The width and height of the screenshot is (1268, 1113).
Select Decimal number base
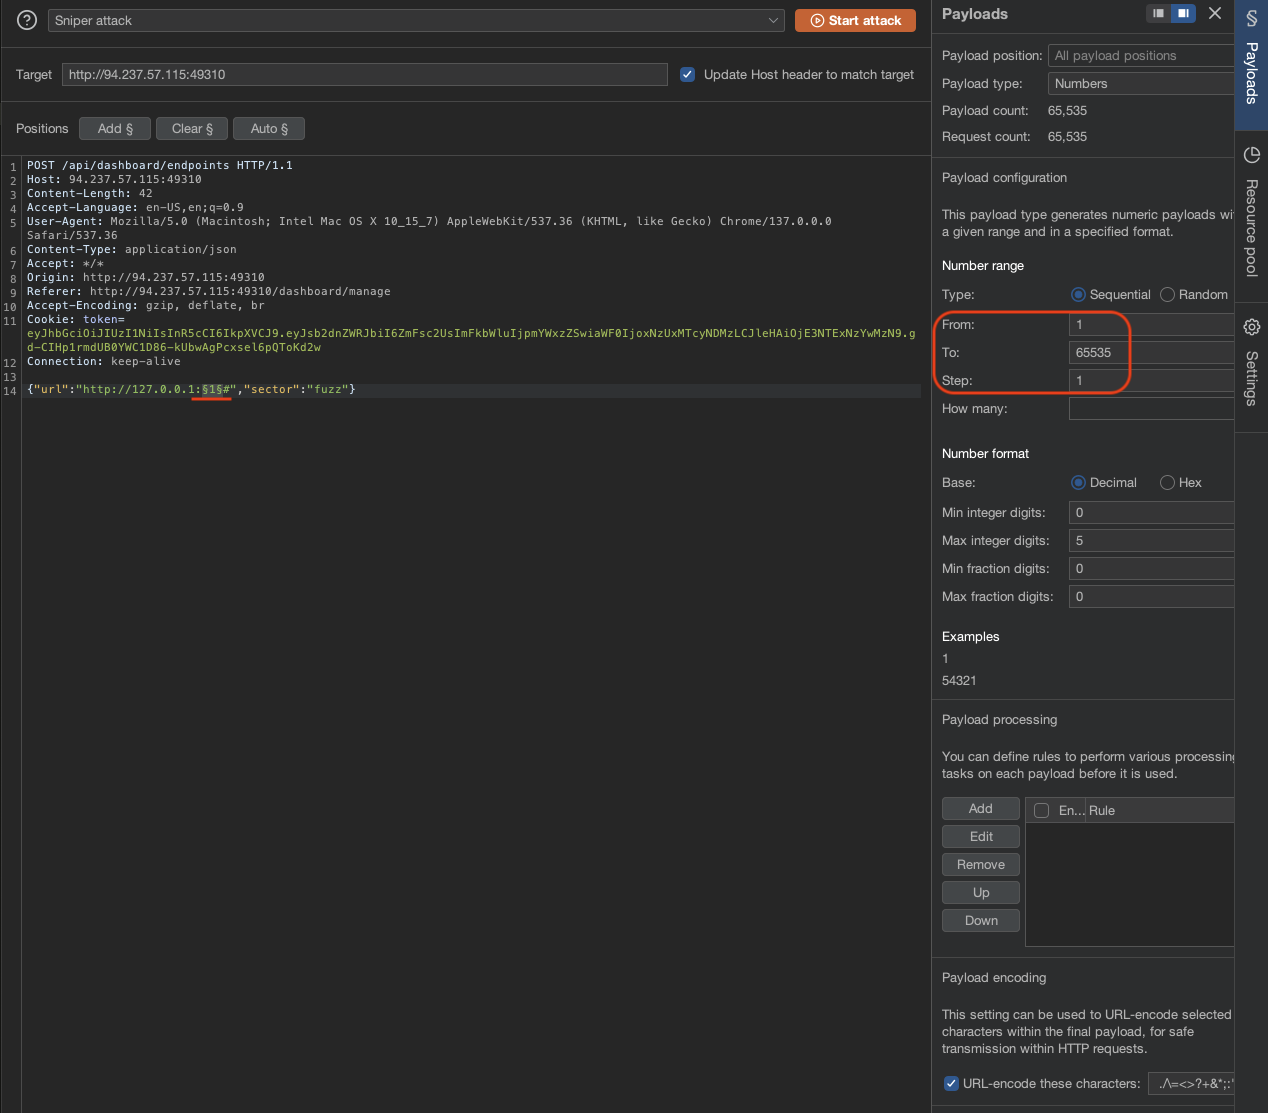1078,483
